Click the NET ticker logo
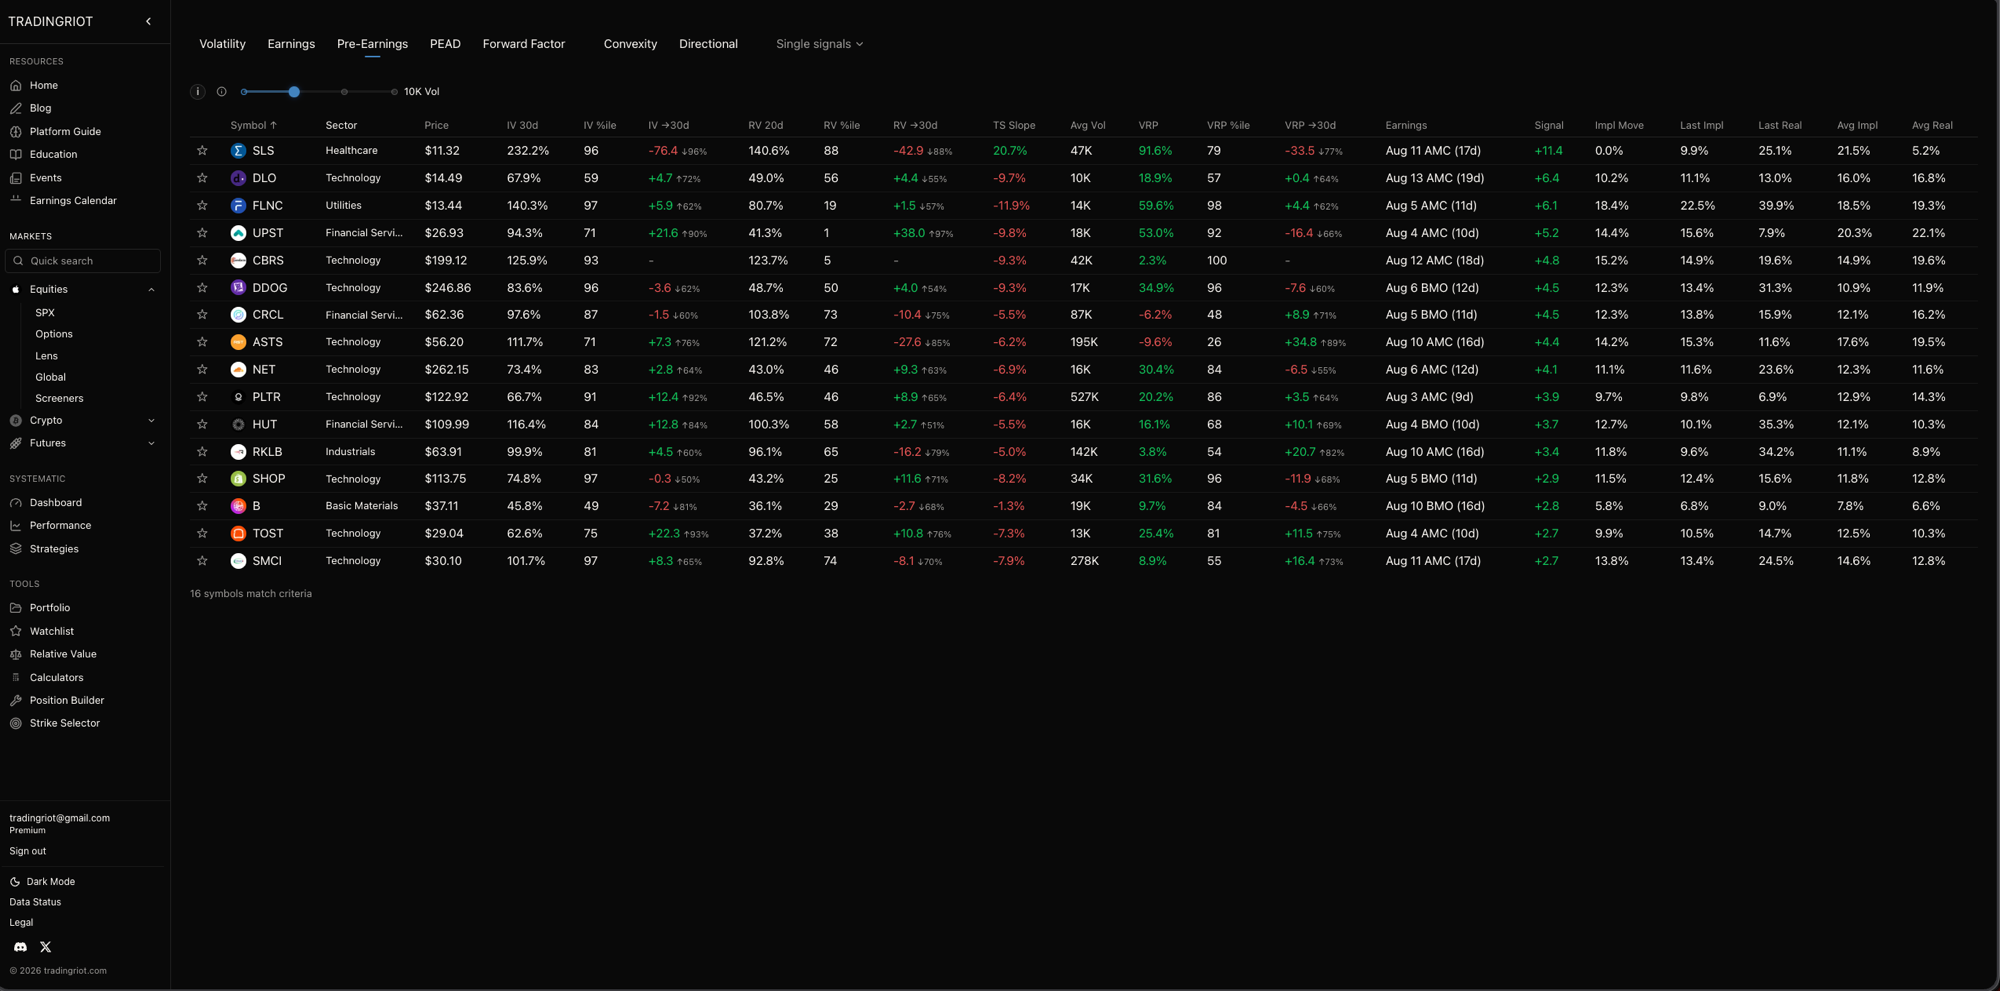Image resolution: width=2000 pixels, height=991 pixels. pyautogui.click(x=238, y=370)
